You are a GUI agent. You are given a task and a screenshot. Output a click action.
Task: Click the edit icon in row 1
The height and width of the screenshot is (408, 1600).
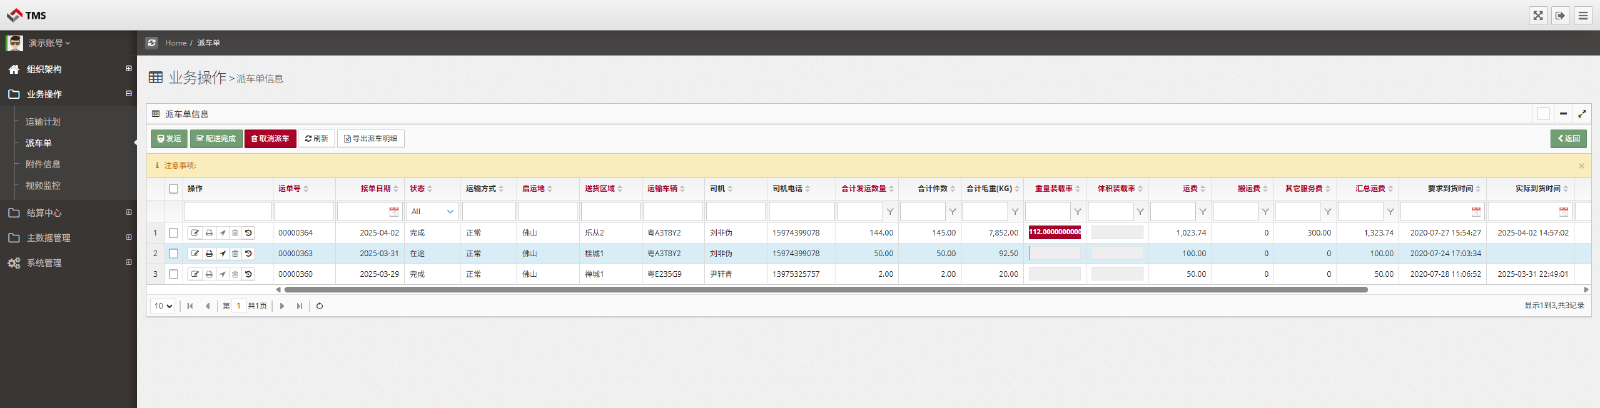195,233
